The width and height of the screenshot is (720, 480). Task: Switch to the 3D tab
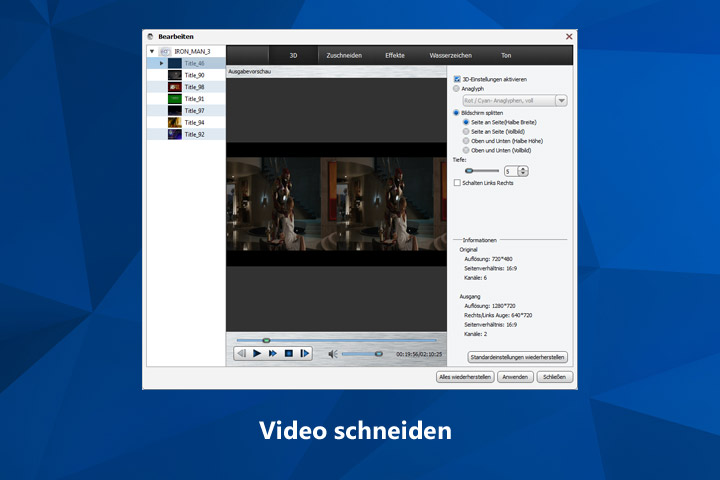[293, 55]
